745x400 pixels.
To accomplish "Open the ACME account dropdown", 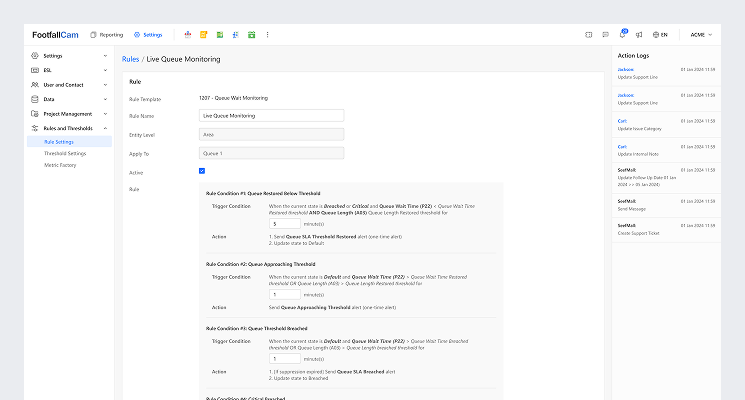I will point(700,35).
